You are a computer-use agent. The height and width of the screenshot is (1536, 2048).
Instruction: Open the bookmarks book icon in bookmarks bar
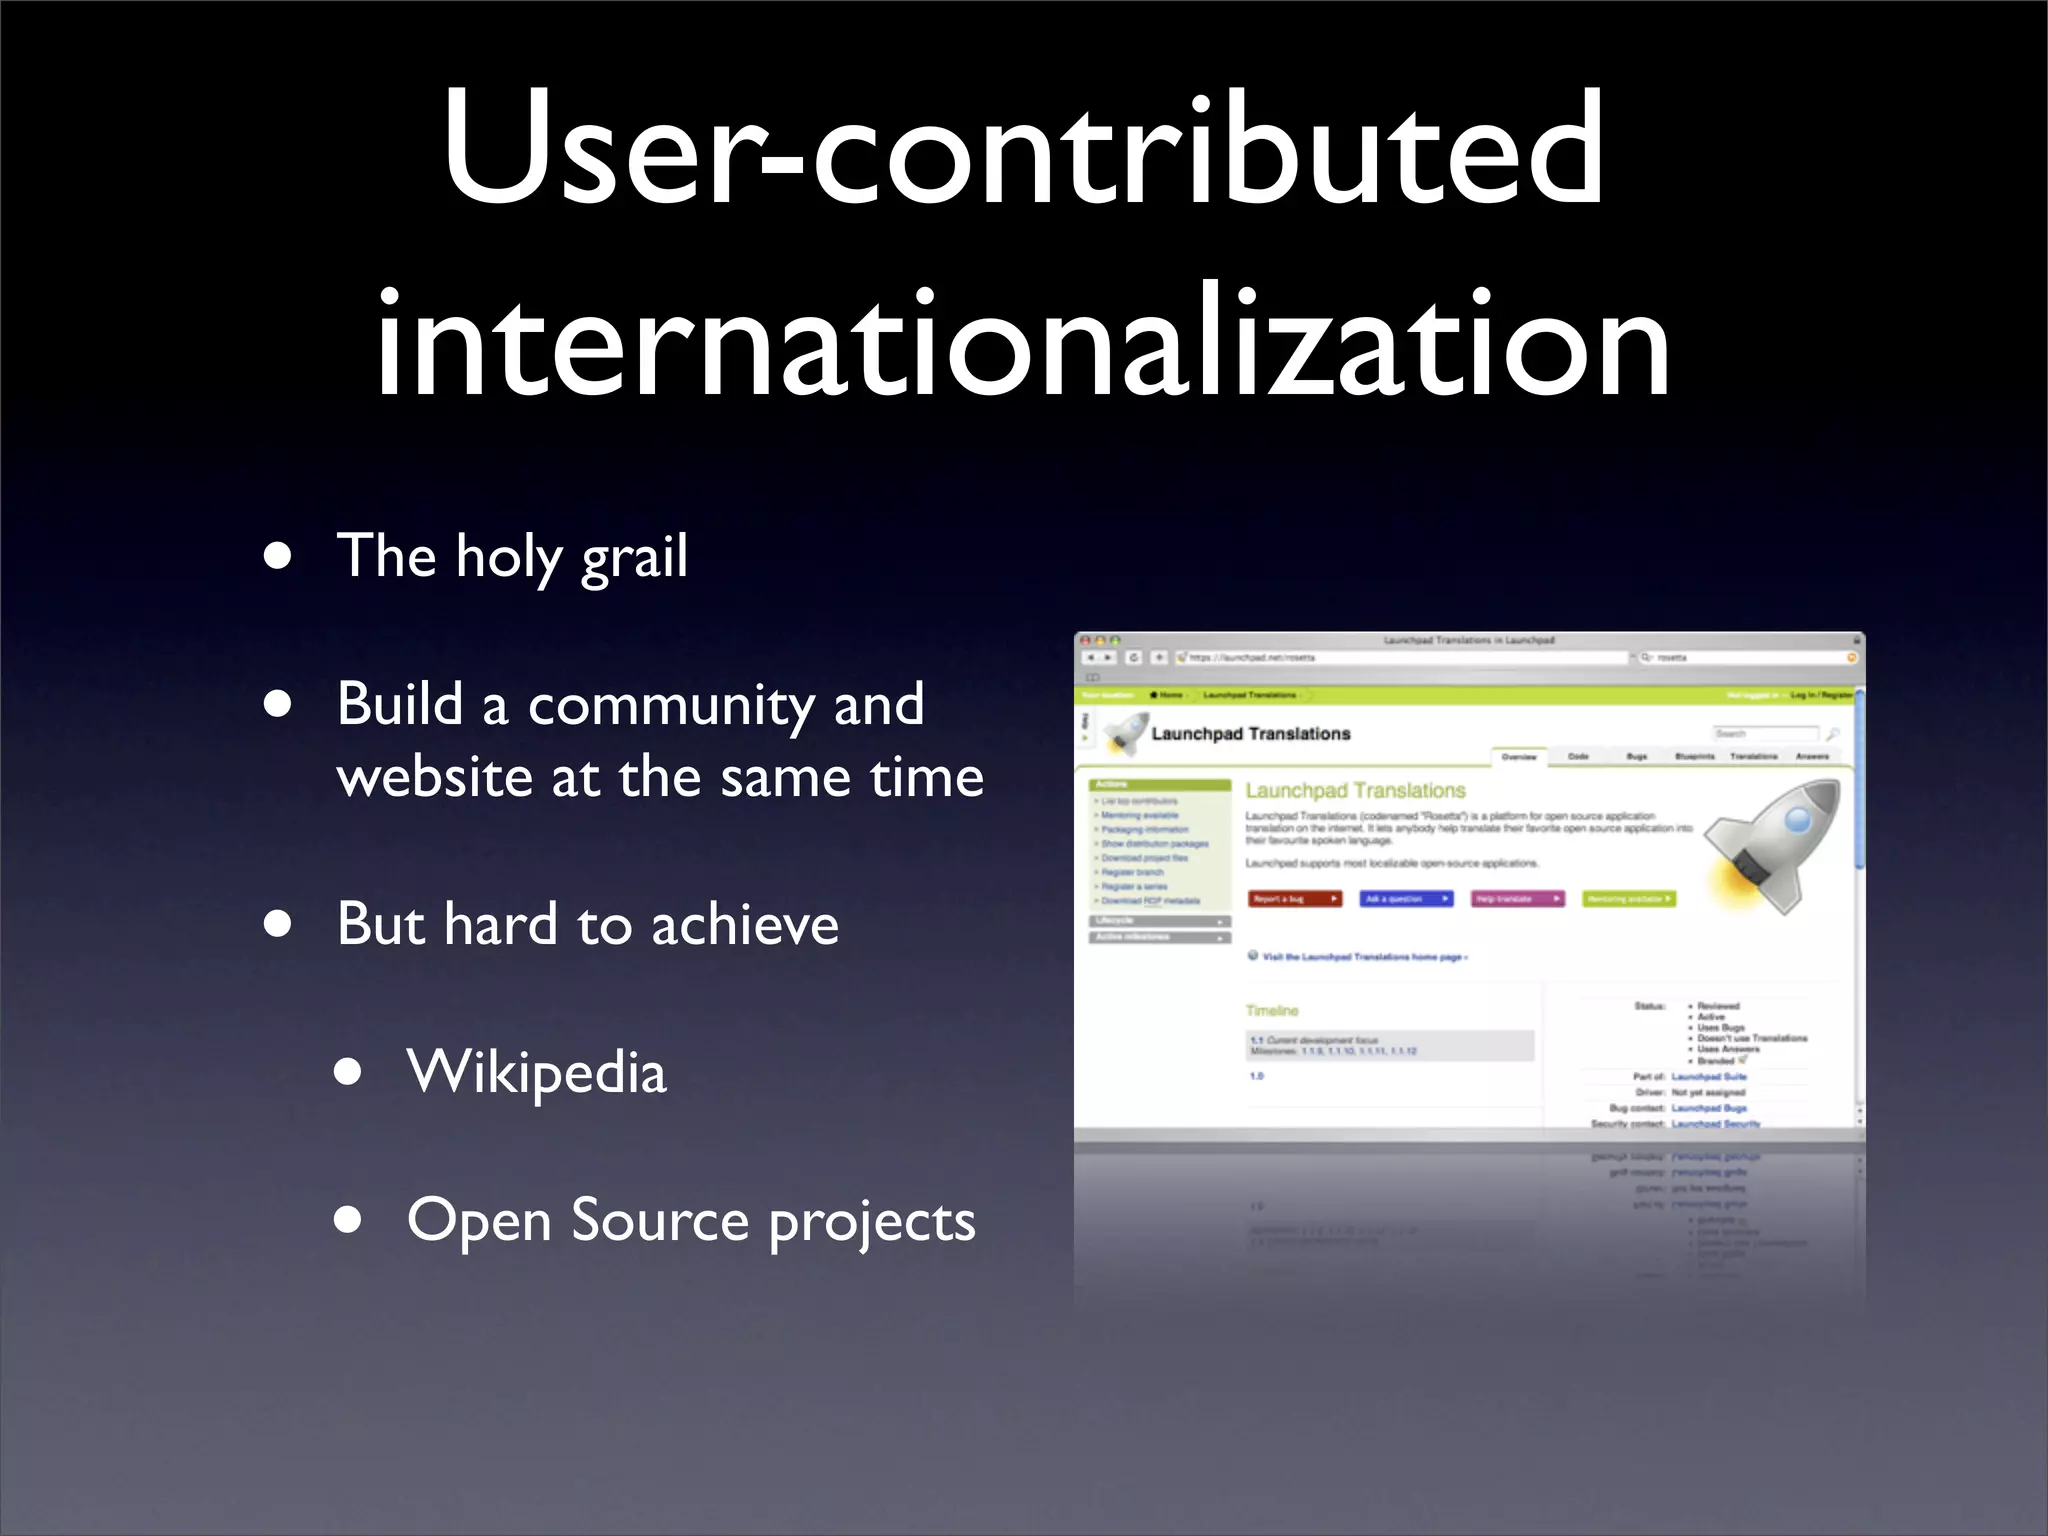[x=1093, y=677]
